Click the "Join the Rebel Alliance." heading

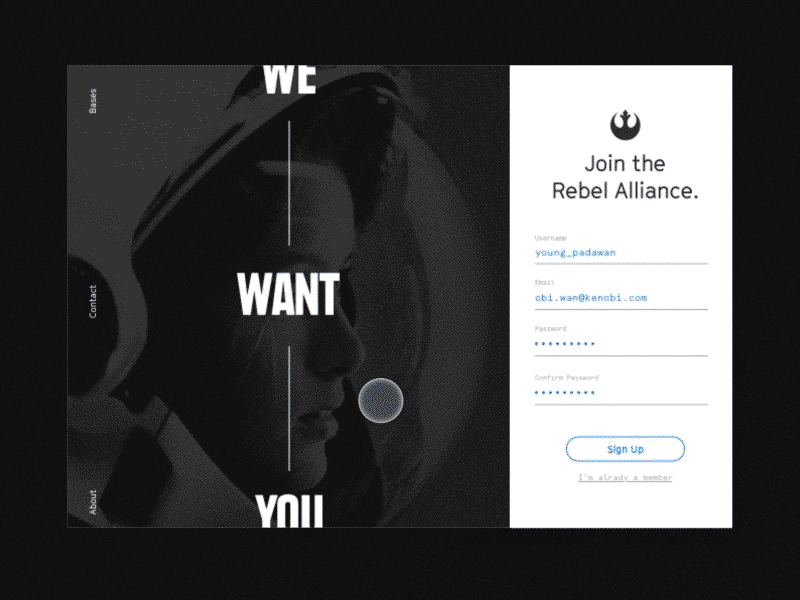(625, 177)
